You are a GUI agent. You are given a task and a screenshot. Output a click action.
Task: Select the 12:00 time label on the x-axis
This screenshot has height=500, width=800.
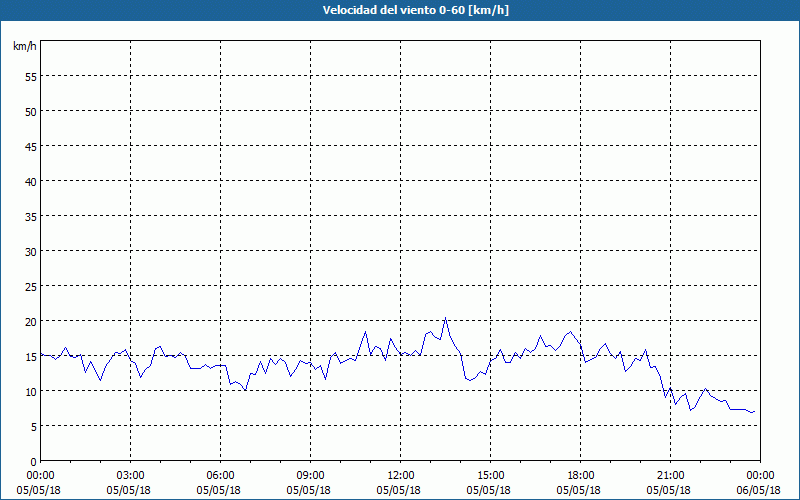pos(401,475)
